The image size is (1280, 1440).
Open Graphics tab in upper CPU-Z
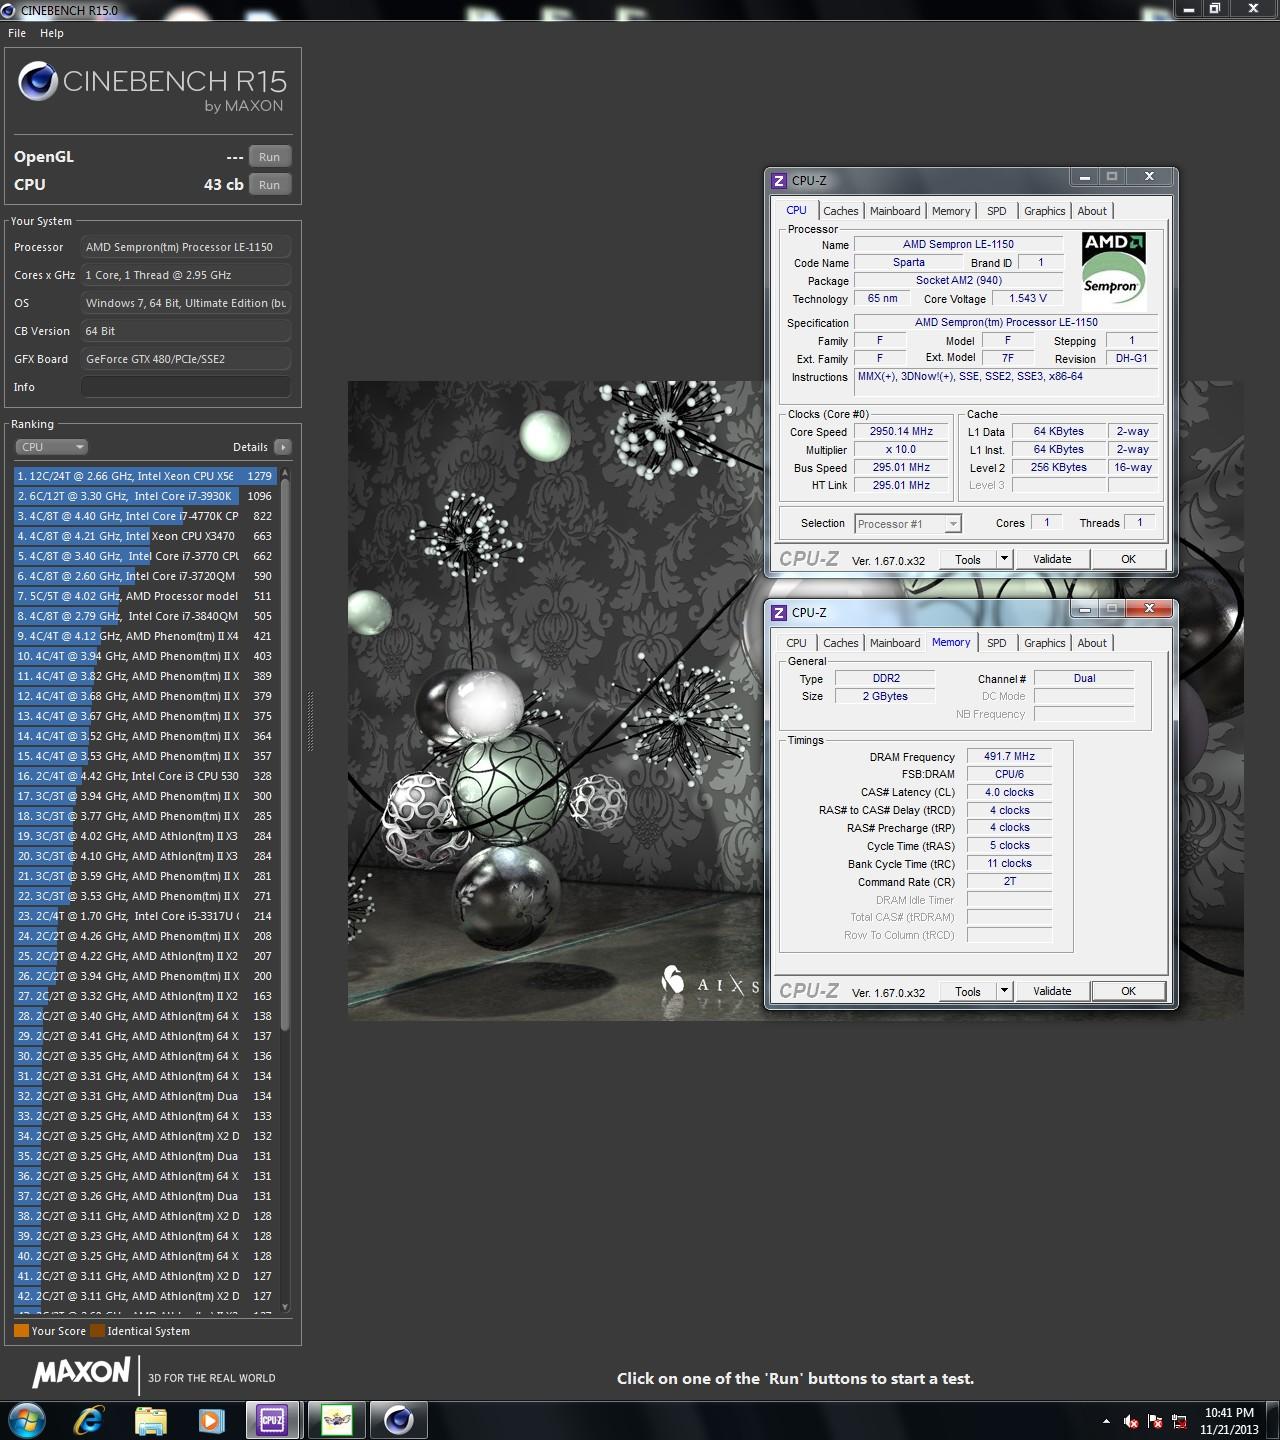click(1045, 211)
